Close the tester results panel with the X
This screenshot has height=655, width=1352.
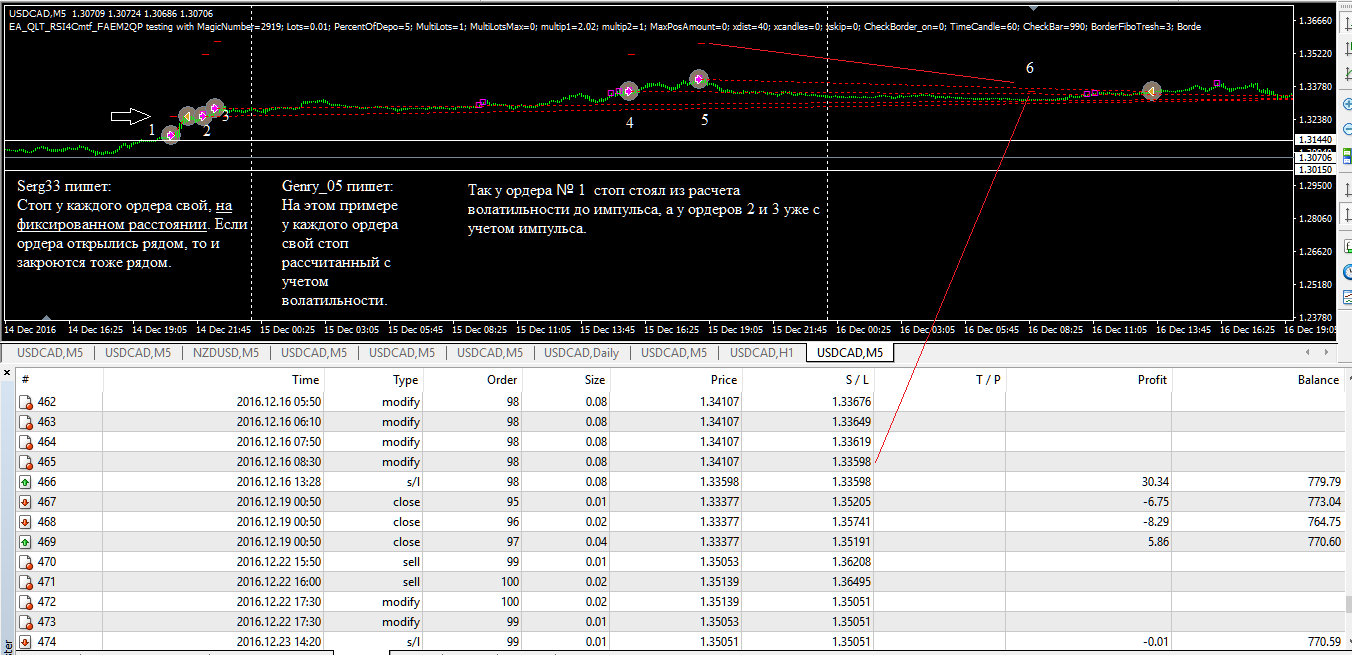coord(6,373)
